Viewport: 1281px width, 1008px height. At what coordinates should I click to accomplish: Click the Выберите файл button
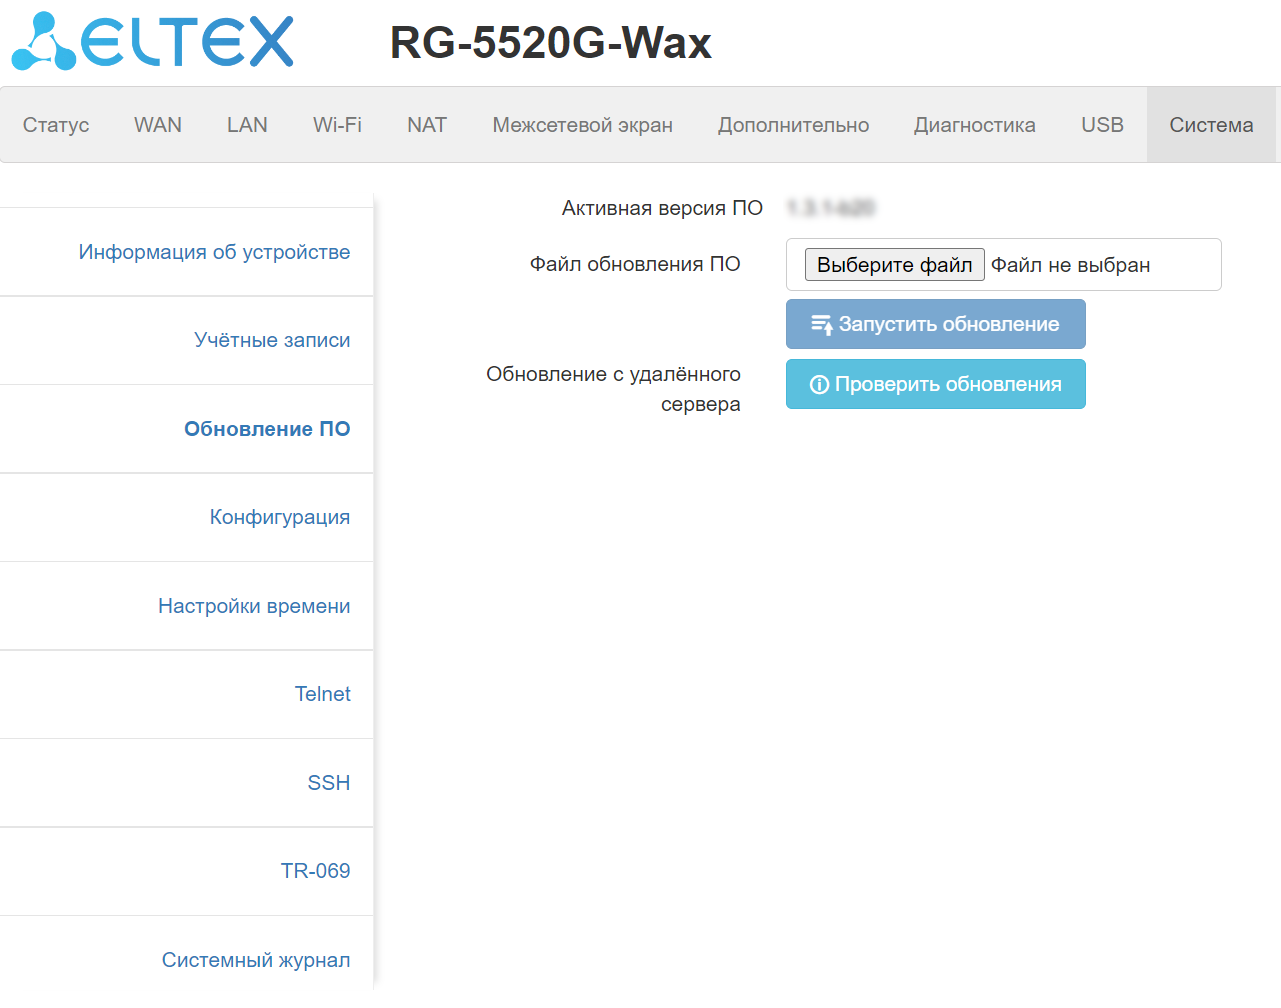[895, 265]
